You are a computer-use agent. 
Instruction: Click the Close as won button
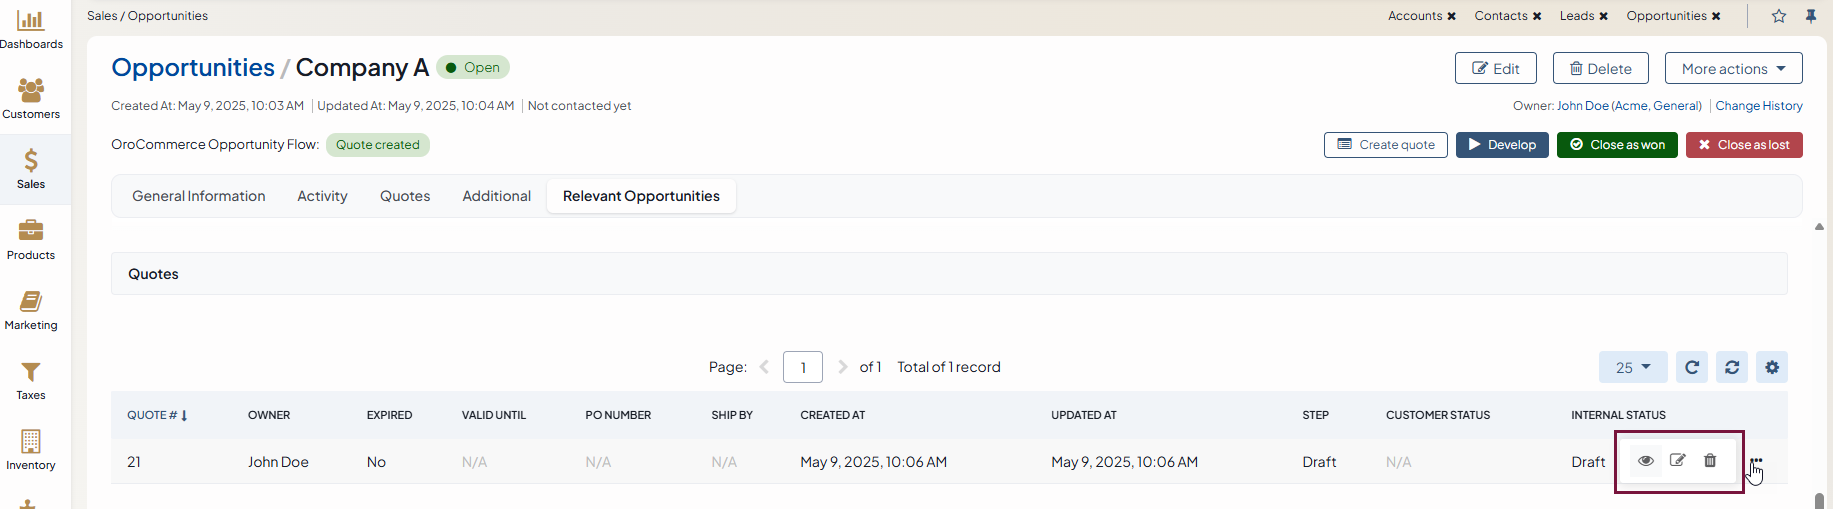(x=1617, y=145)
